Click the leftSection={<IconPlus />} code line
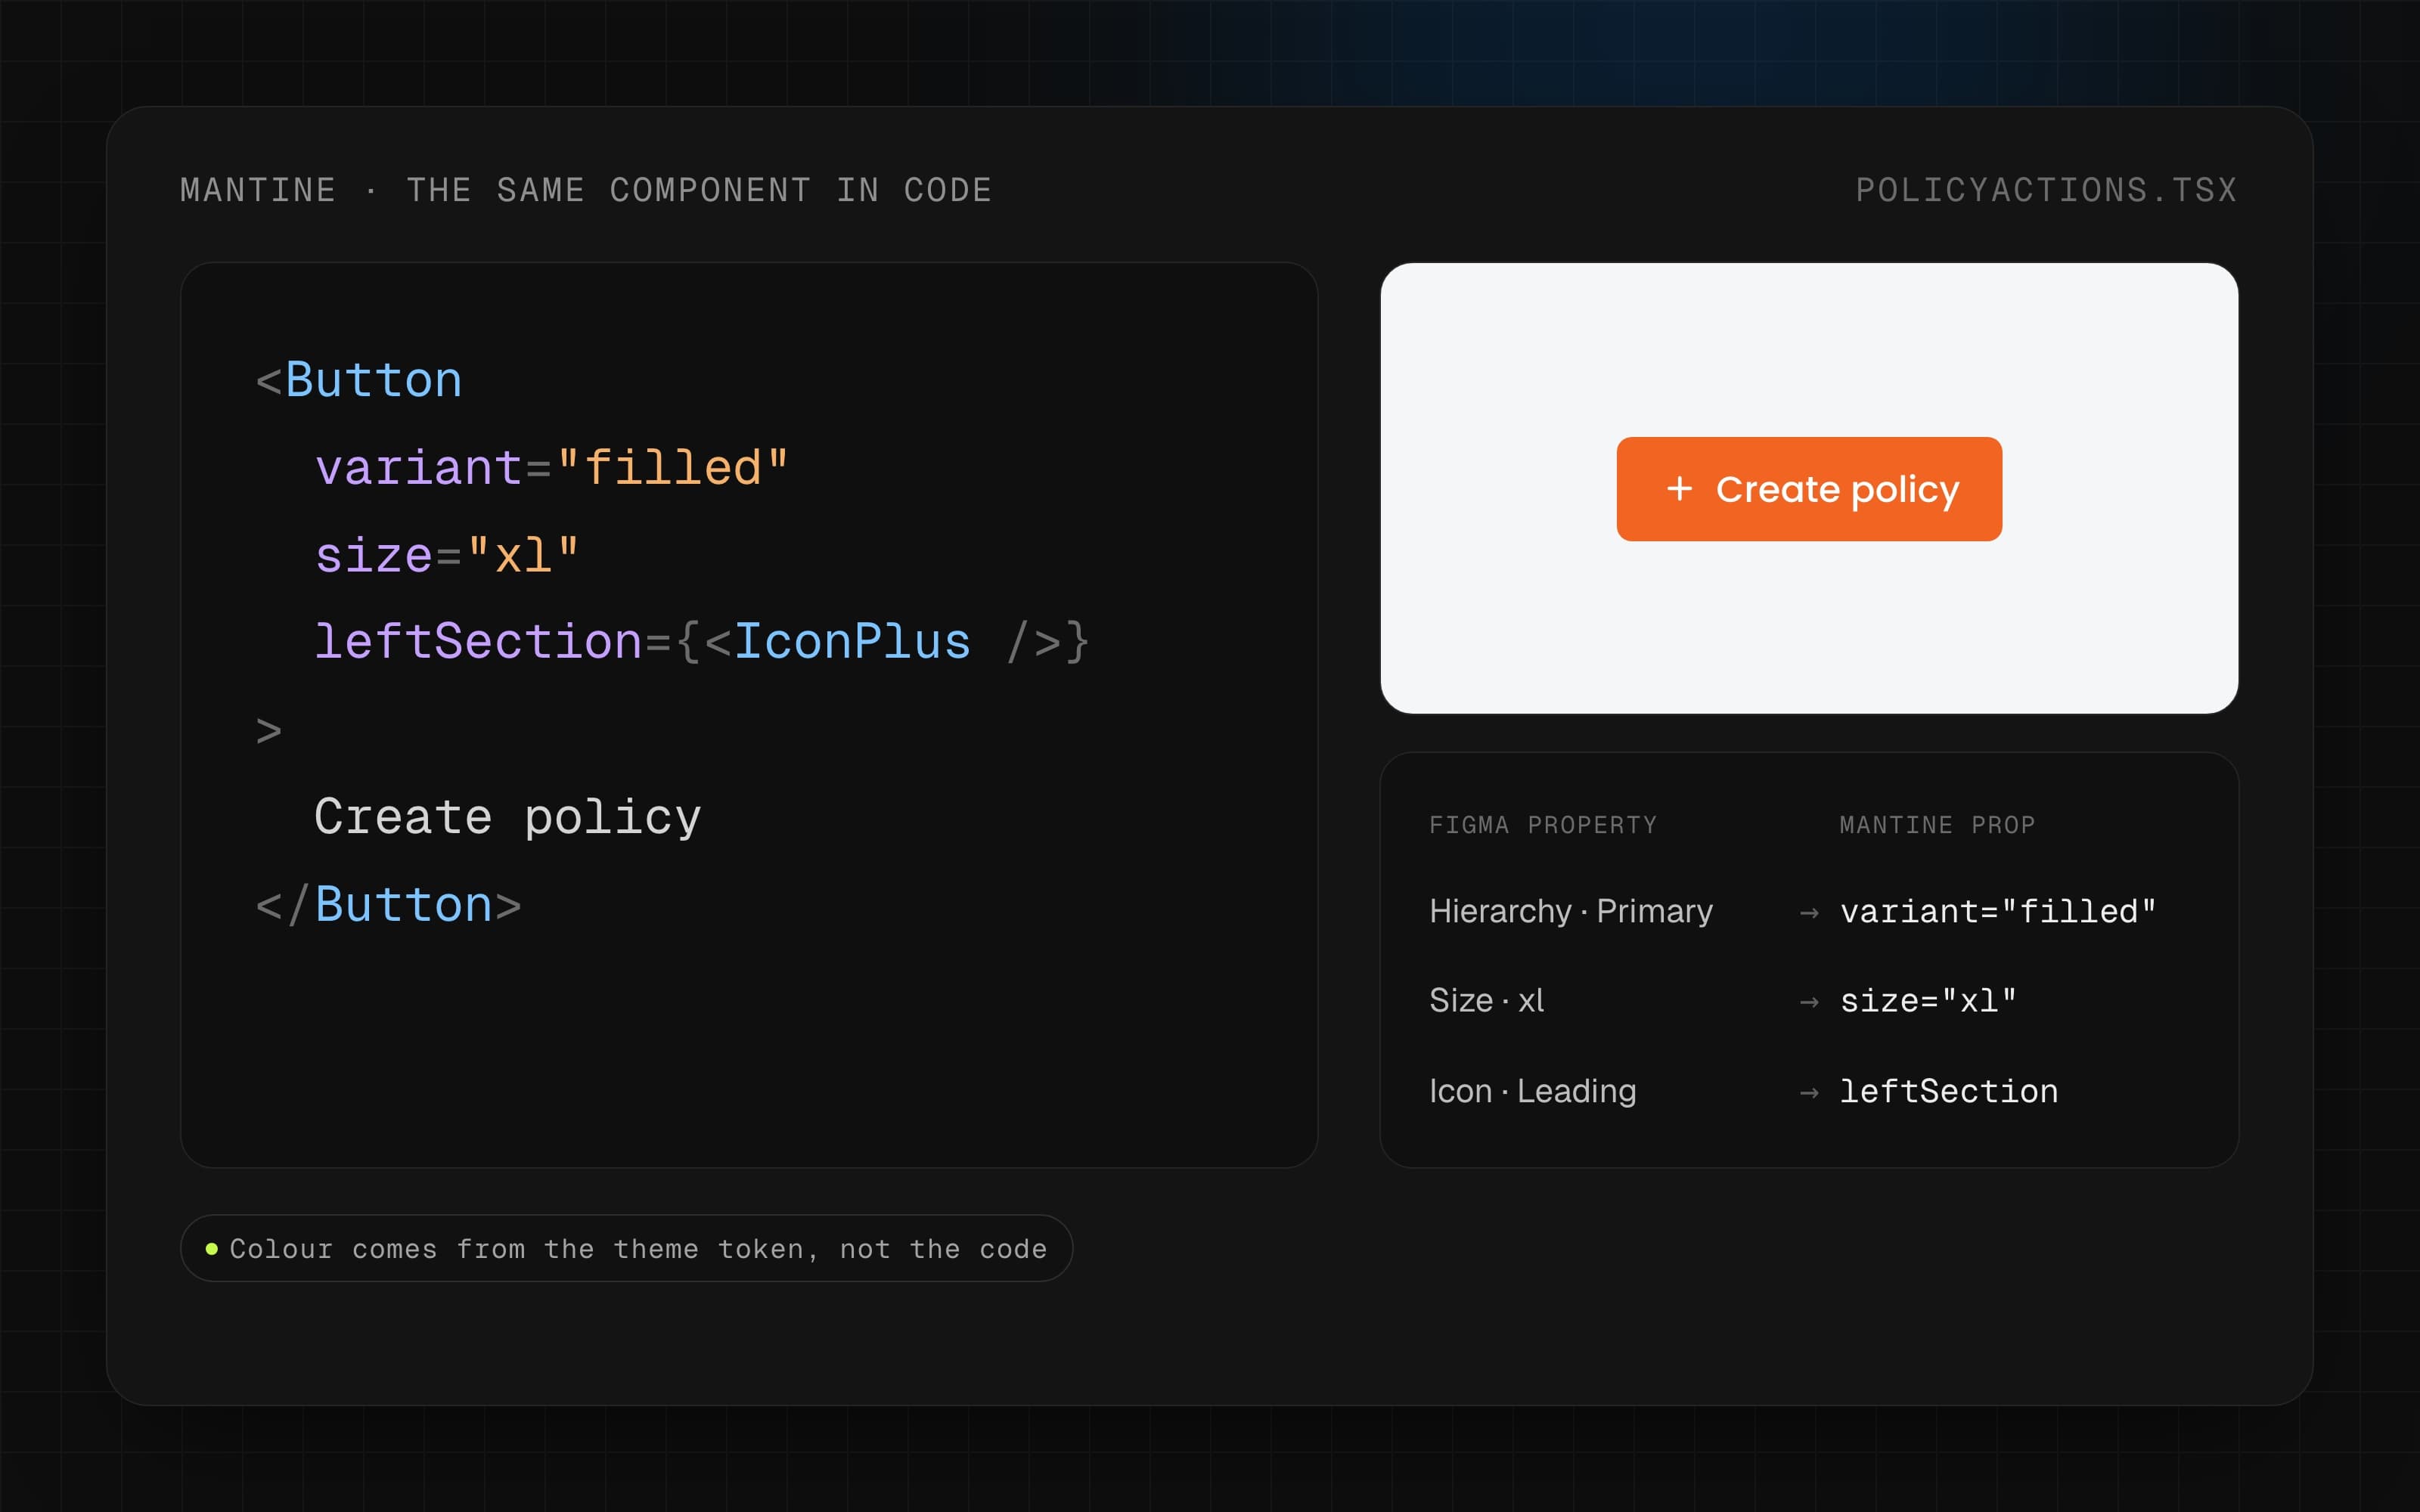Image resolution: width=2420 pixels, height=1512 pixels. pyautogui.click(x=702, y=642)
